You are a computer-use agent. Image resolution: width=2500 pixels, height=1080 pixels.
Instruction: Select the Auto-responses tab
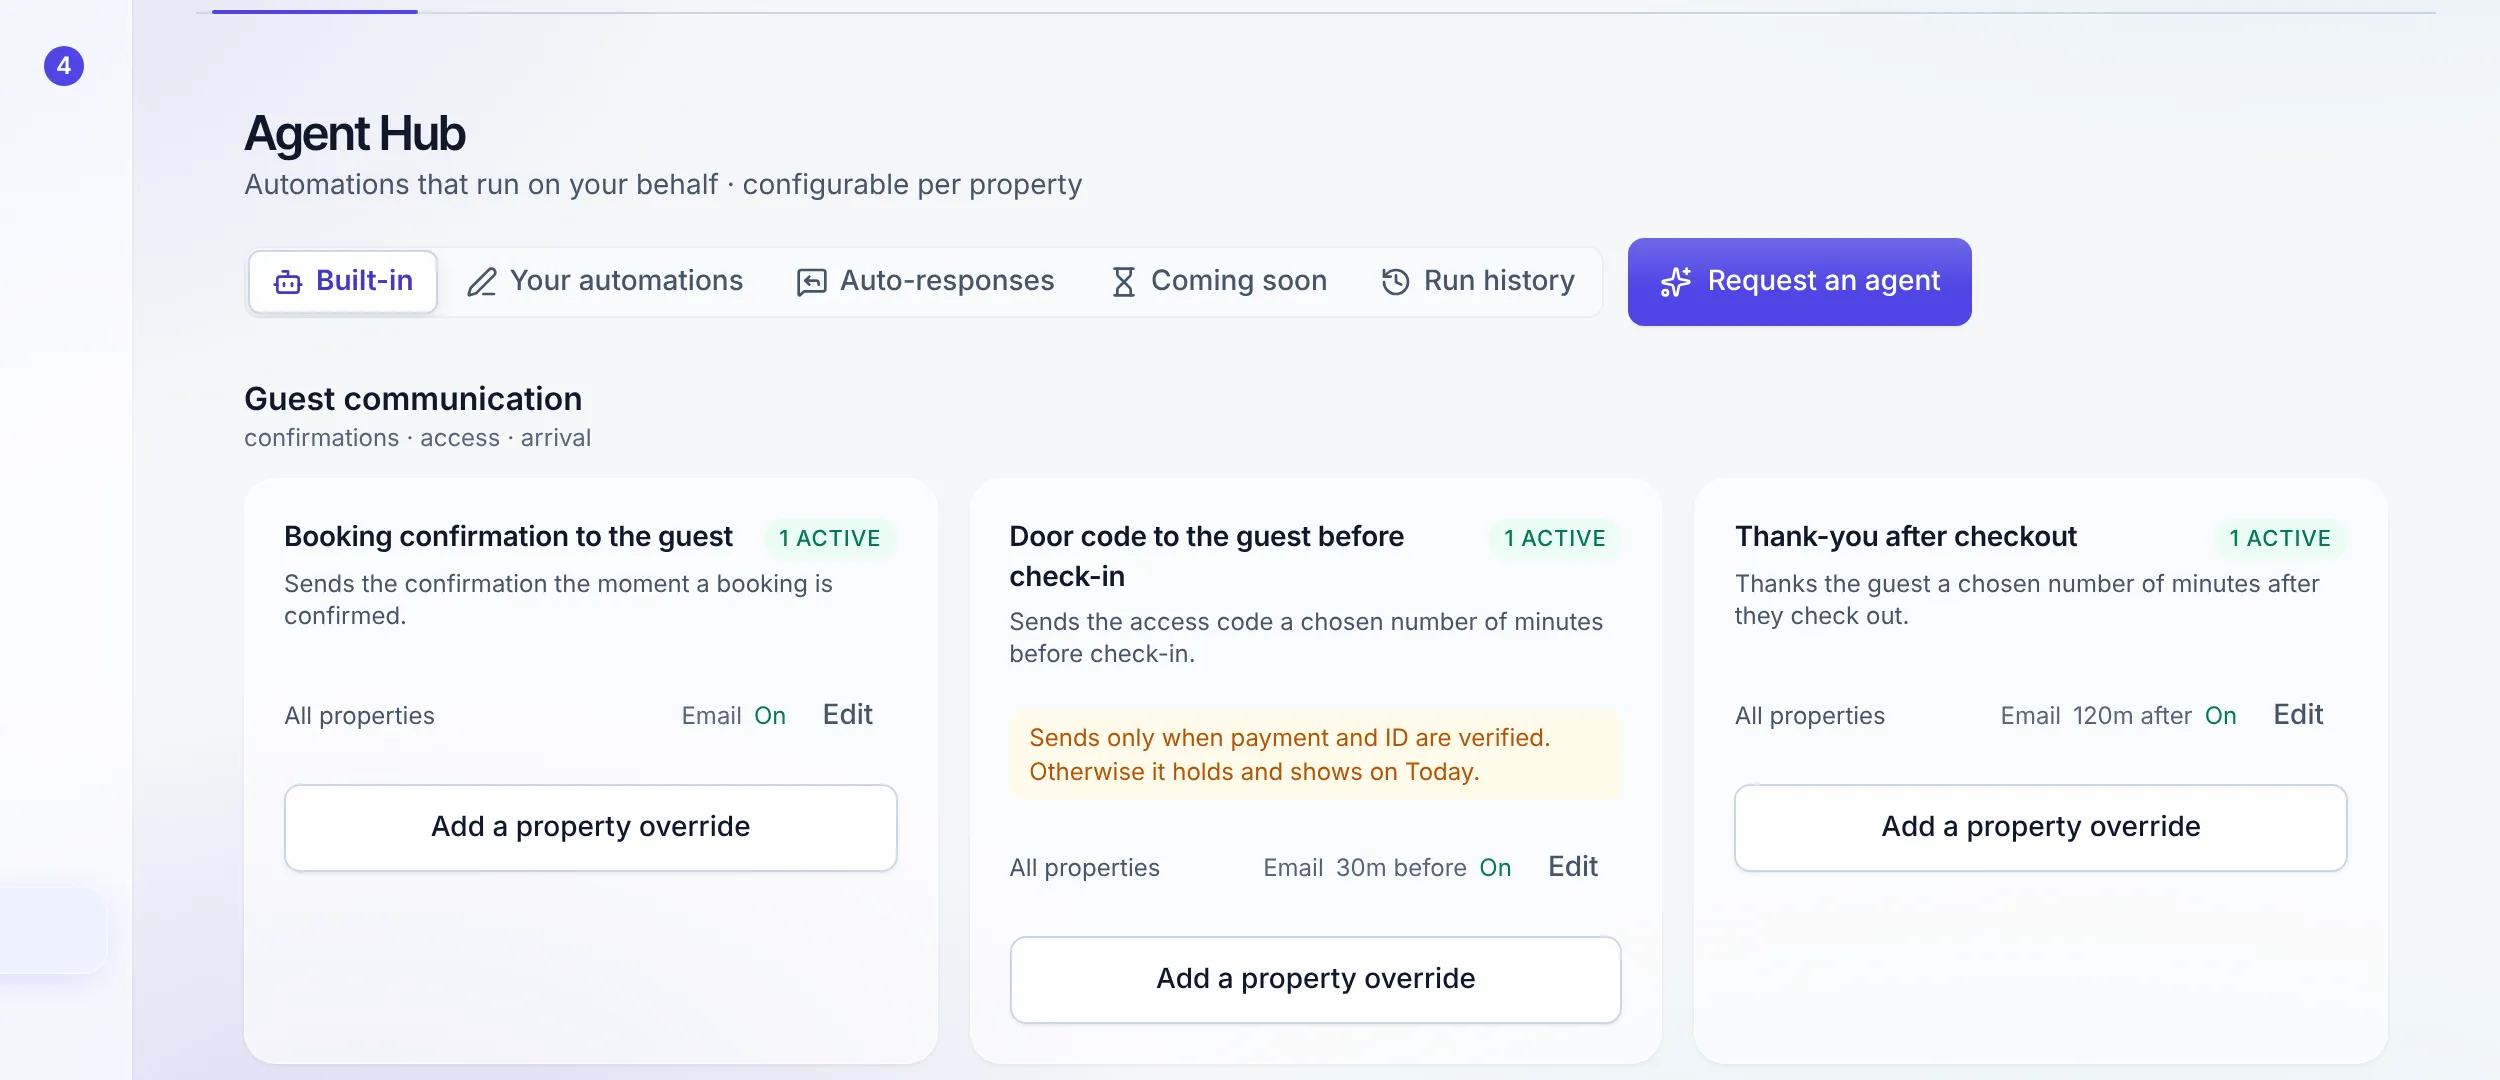[x=925, y=282]
